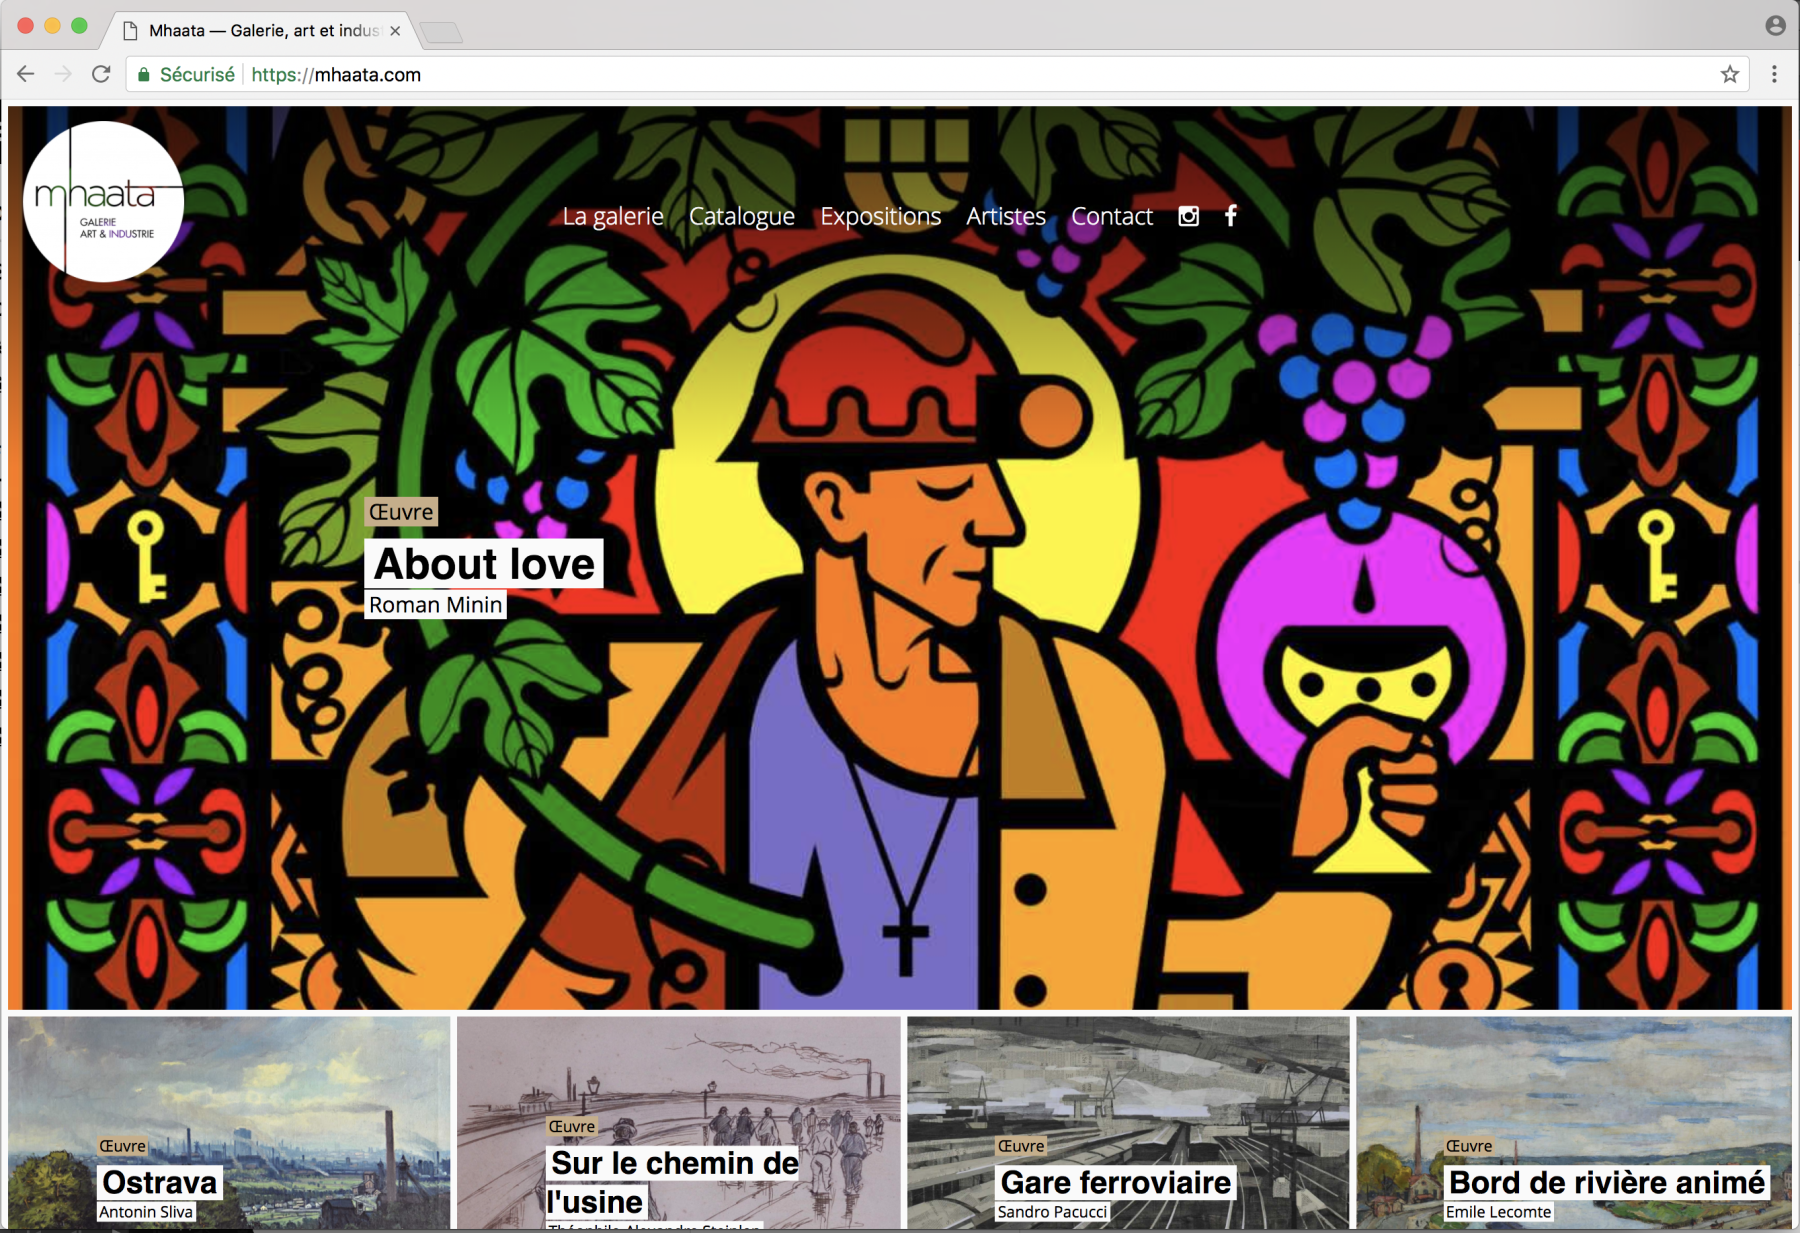The width and height of the screenshot is (1800, 1233).
Task: Click the Œuvre tag above Gare ferroviaire
Action: pos(1021,1146)
